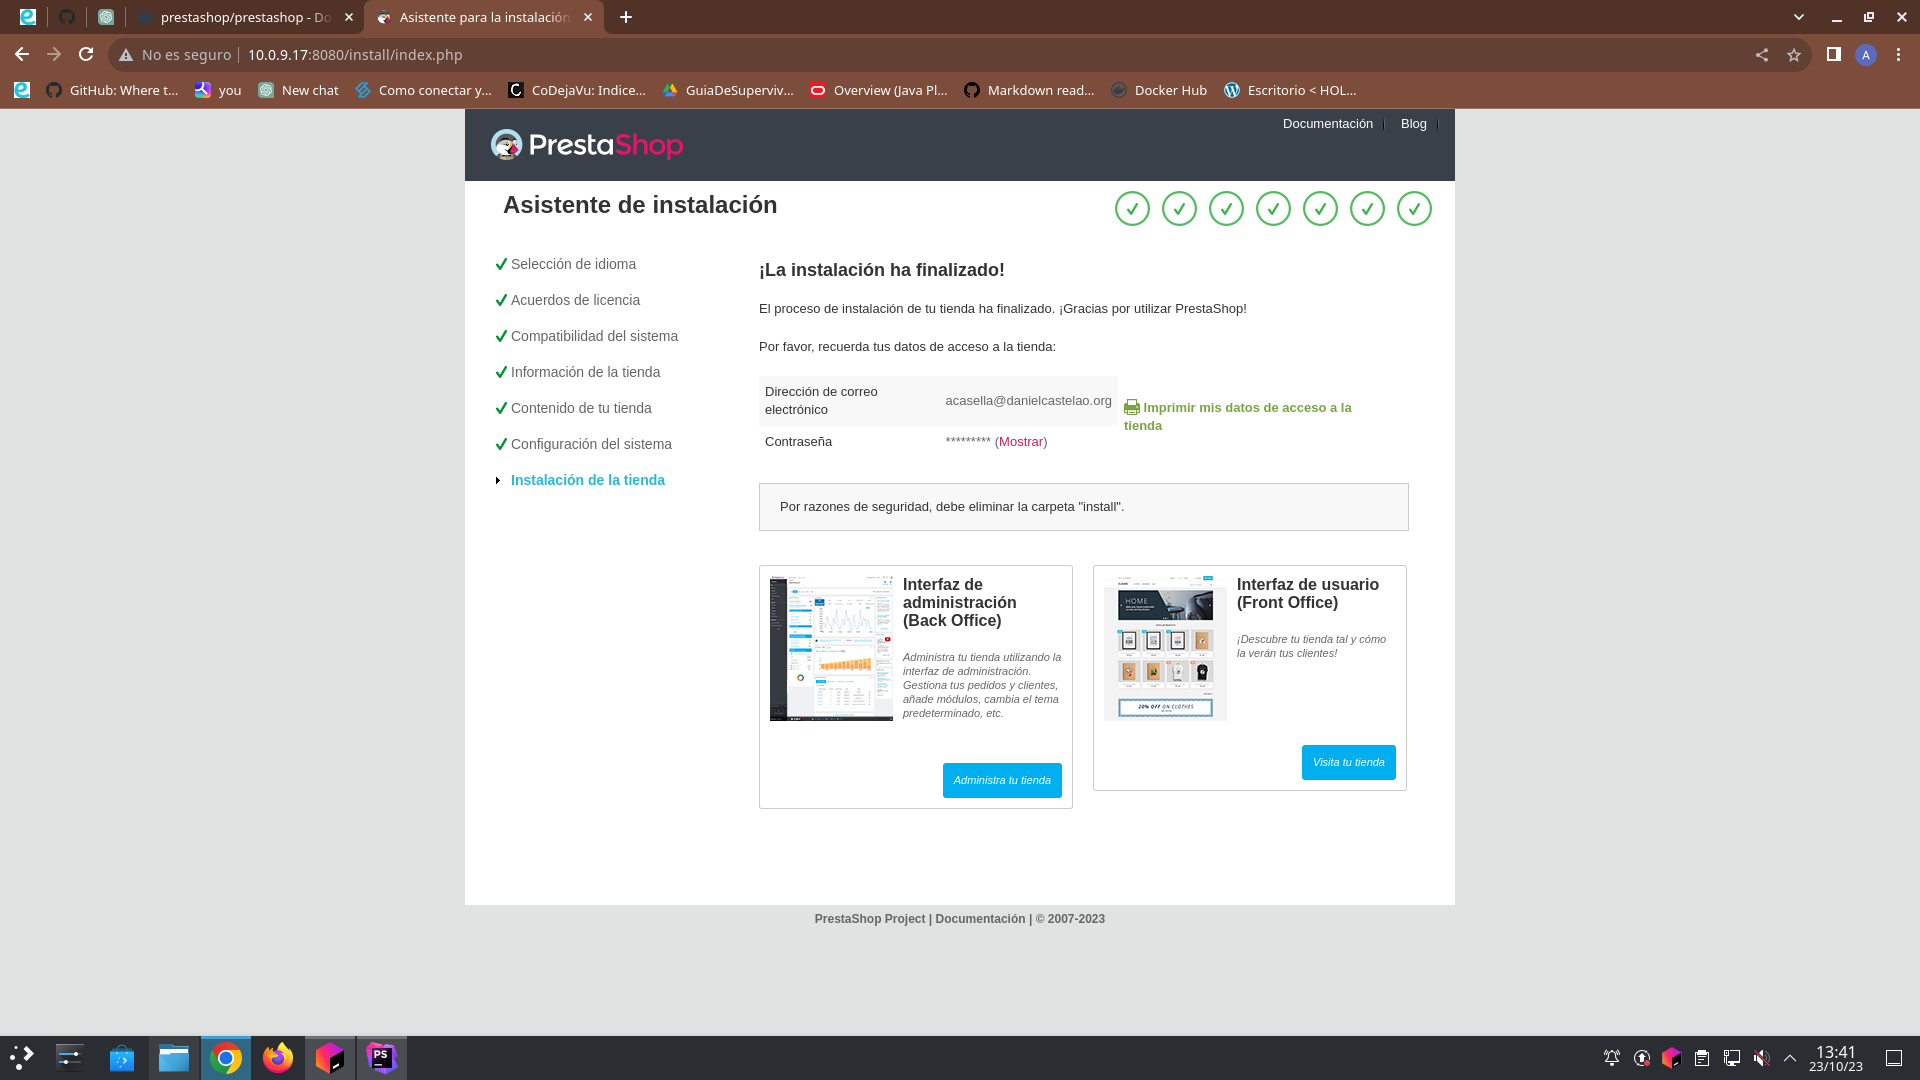Open PhpStorm from the taskbar
1920x1080 pixels.
click(382, 1058)
